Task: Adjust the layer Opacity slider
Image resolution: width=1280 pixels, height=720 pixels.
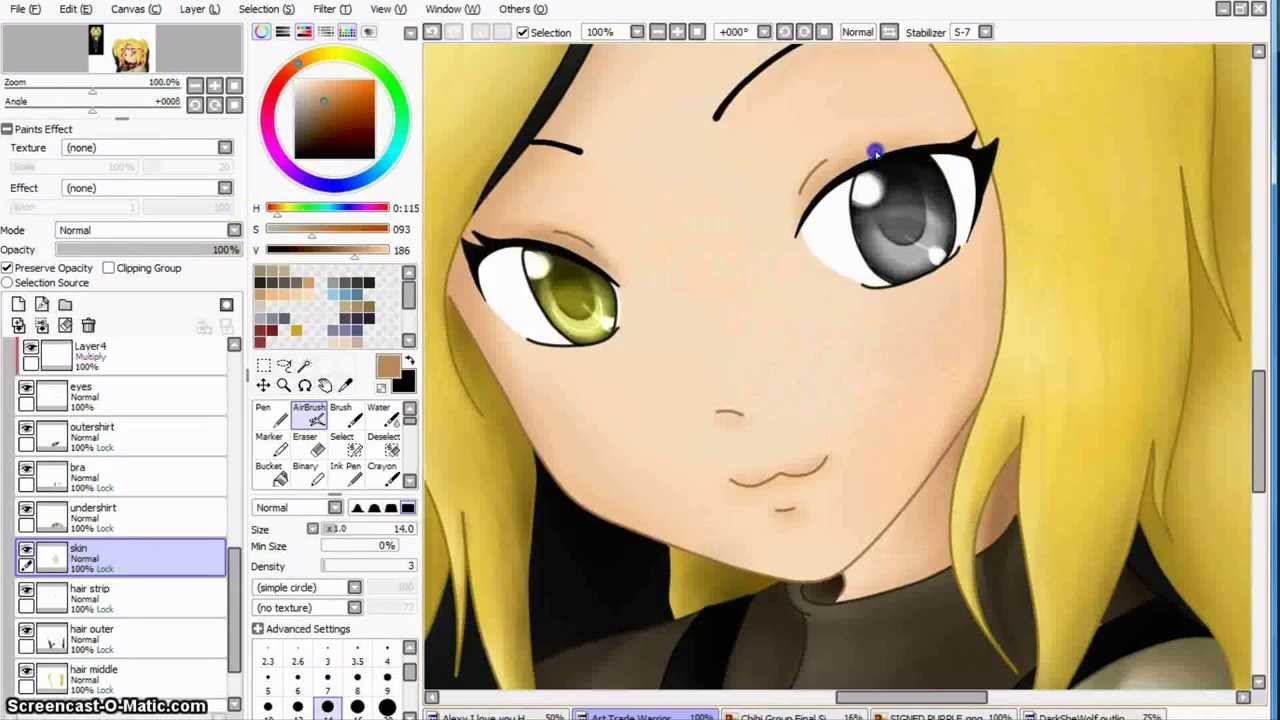Action: [148, 250]
